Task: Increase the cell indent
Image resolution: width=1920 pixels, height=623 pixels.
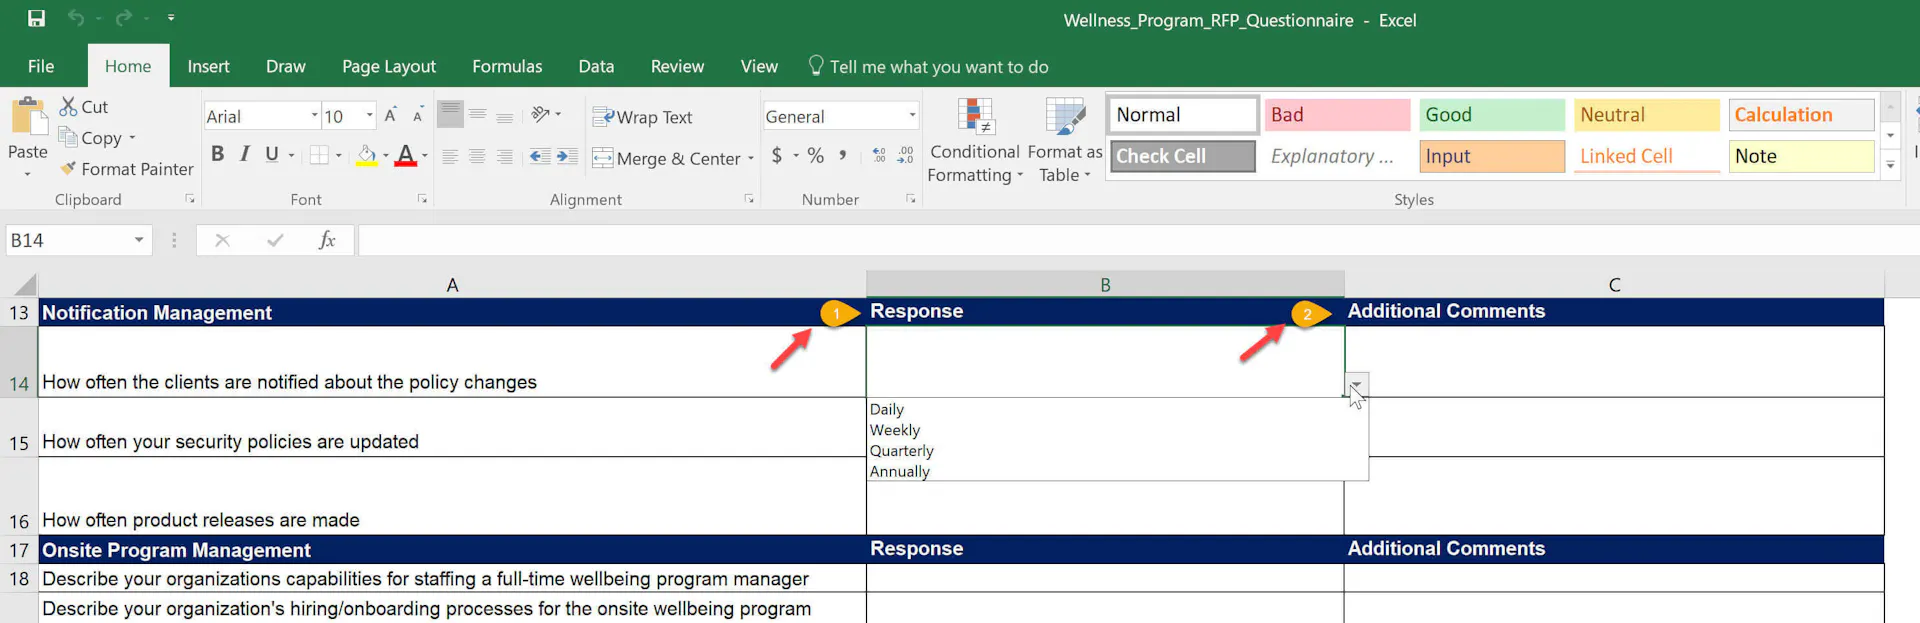Action: [x=567, y=156]
